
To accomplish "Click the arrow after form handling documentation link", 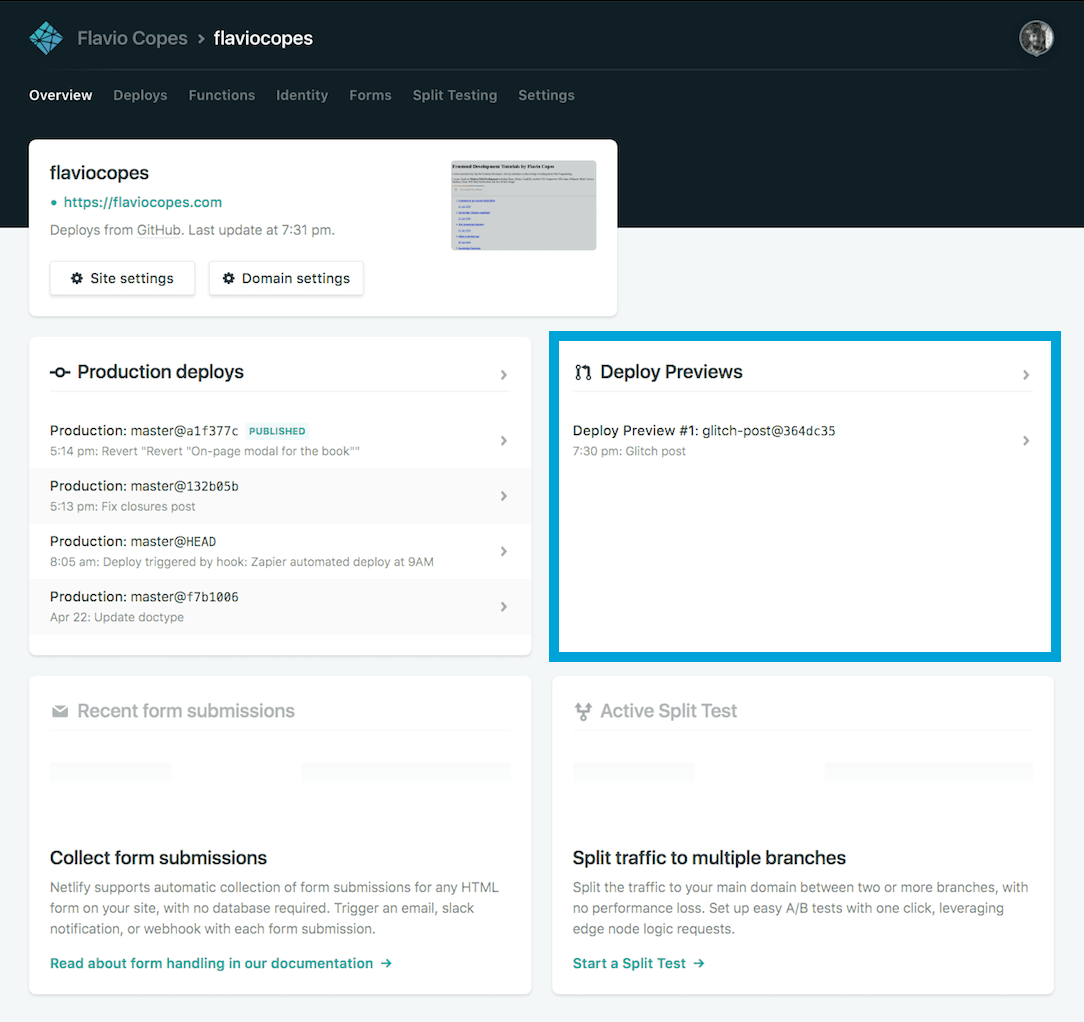I will pyautogui.click(x=386, y=963).
